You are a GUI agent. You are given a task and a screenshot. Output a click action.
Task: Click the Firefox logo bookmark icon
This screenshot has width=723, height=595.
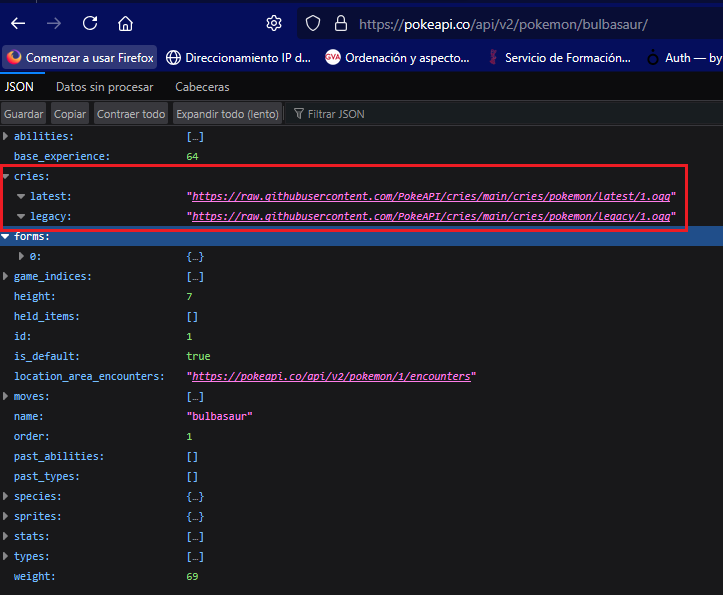(x=14, y=57)
